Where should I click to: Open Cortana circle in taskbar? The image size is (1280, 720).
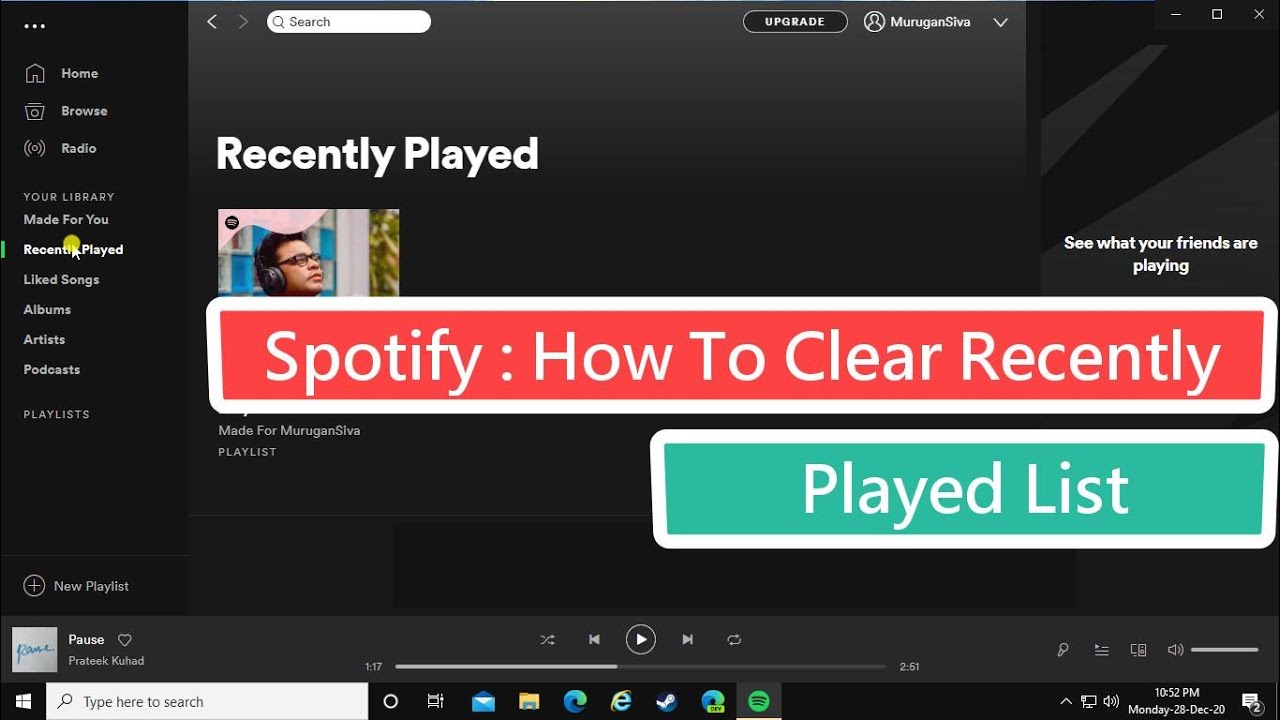[391, 702]
